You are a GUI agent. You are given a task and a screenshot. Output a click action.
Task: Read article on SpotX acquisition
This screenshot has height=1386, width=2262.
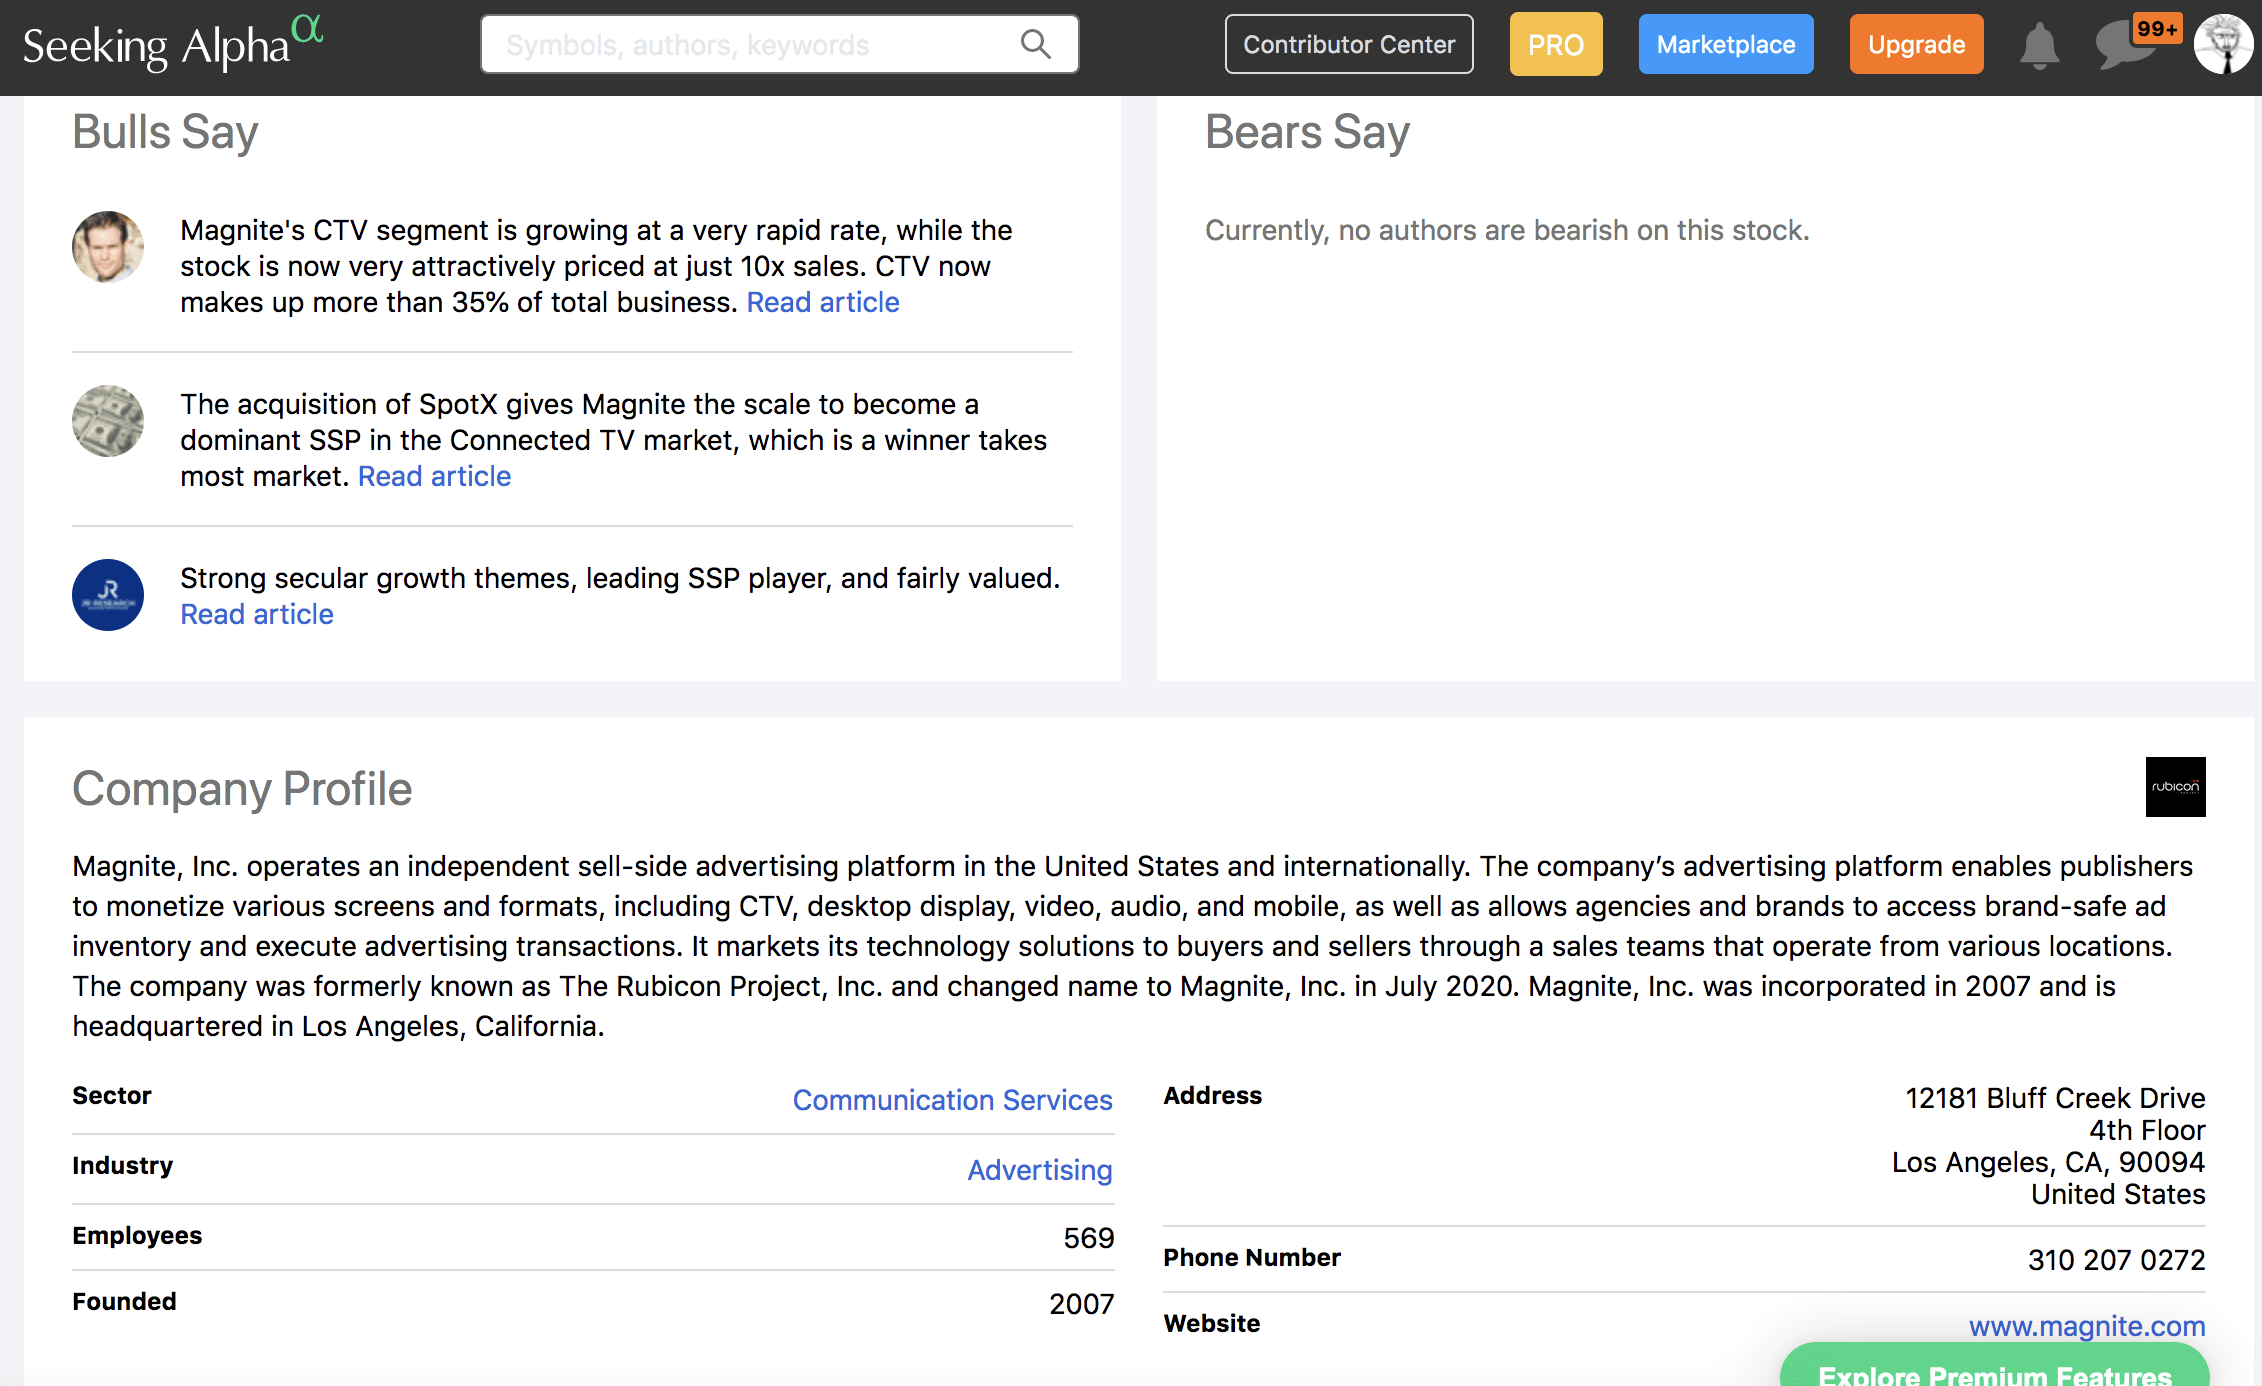click(434, 476)
